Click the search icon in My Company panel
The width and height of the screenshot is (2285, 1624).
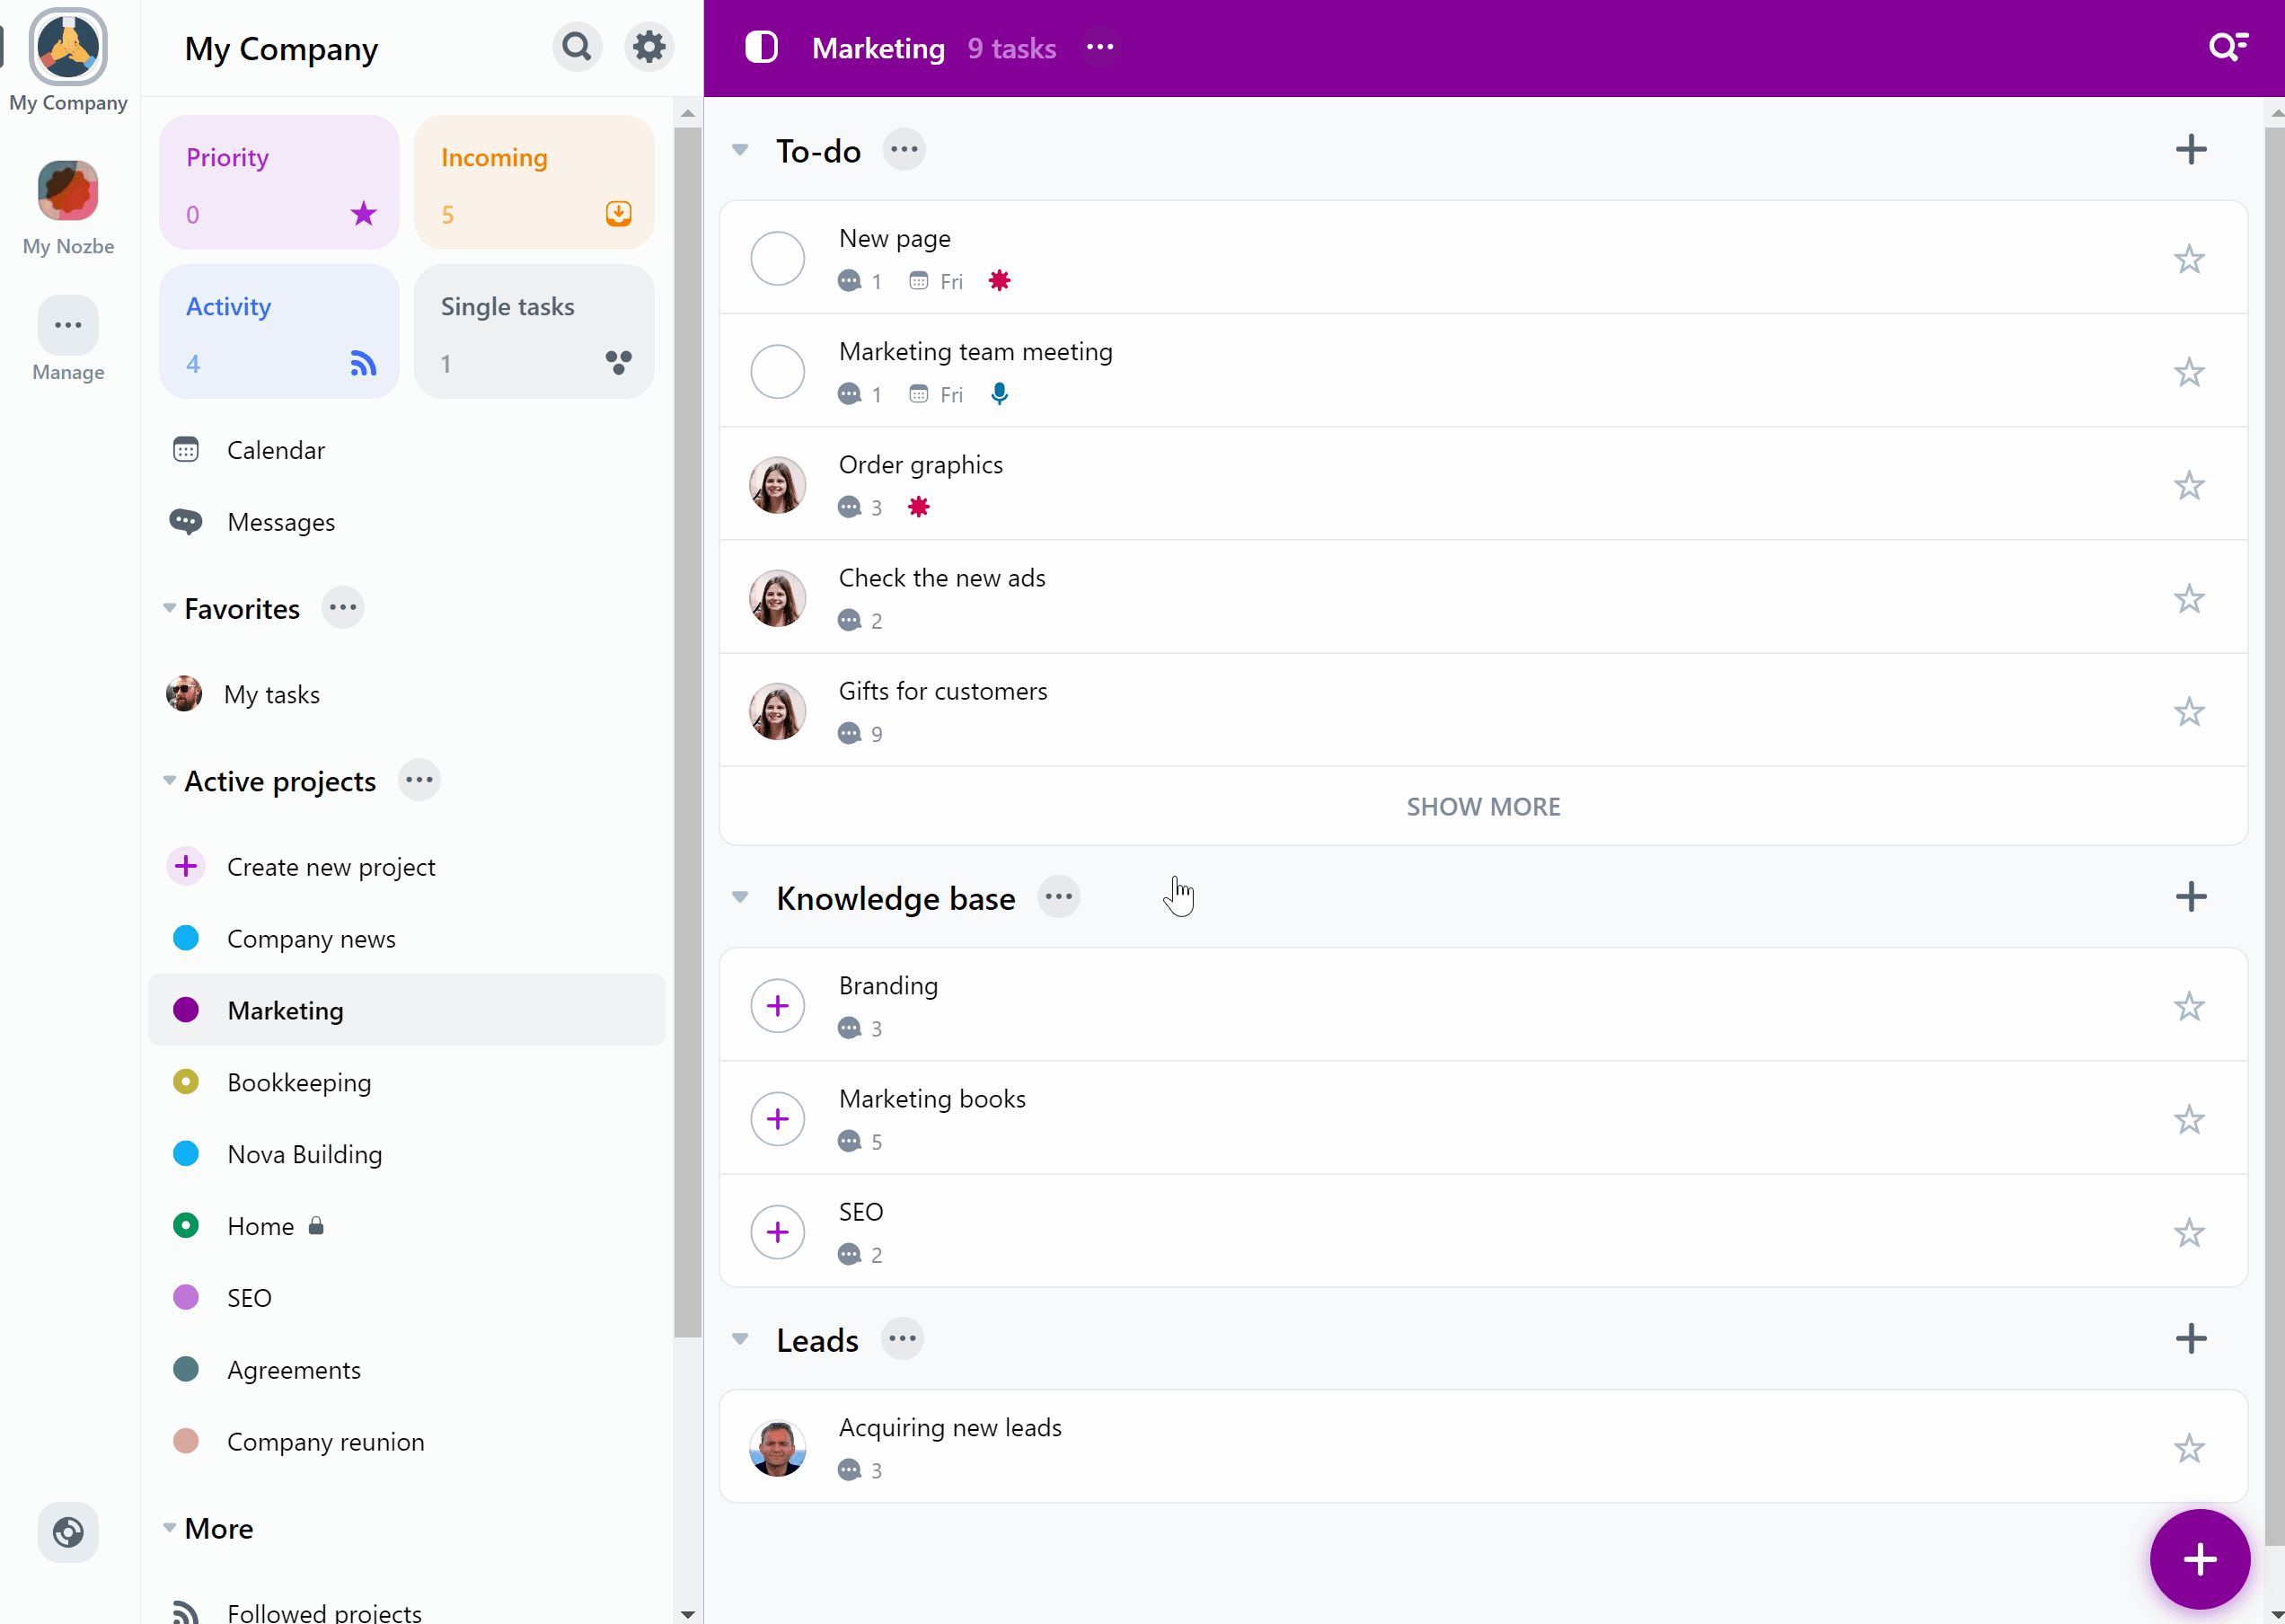[577, 48]
